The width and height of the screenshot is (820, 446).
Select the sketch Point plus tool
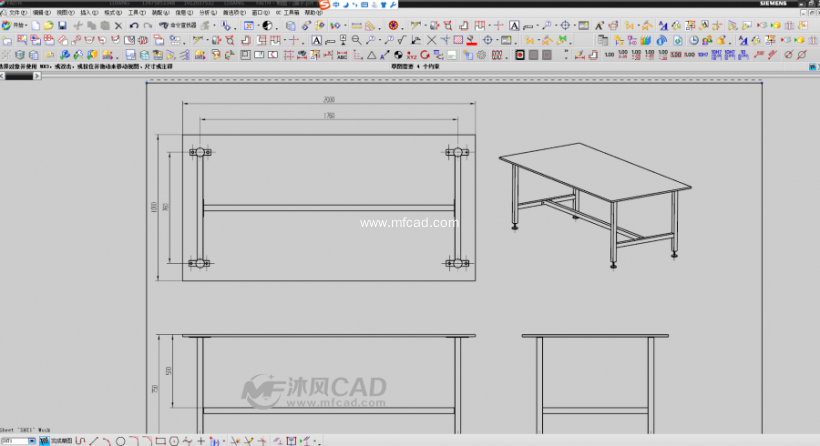201,441
